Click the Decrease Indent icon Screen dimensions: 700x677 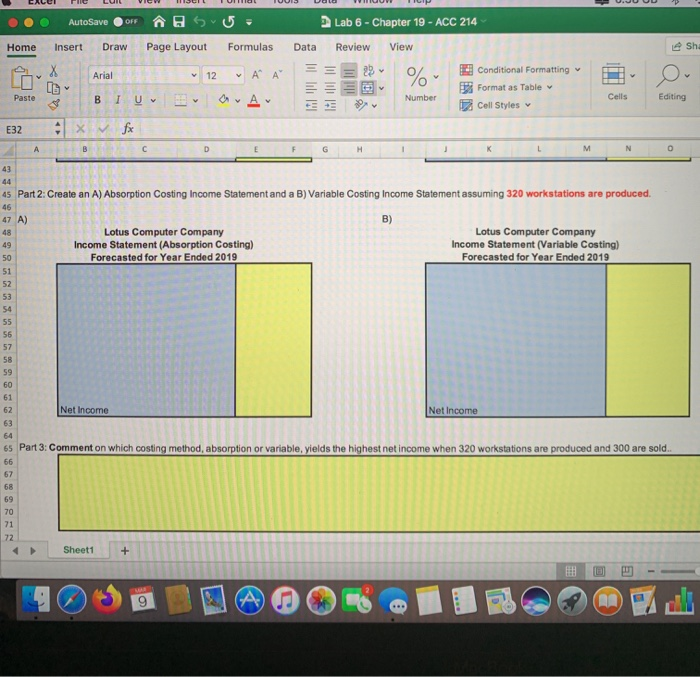click(x=311, y=105)
